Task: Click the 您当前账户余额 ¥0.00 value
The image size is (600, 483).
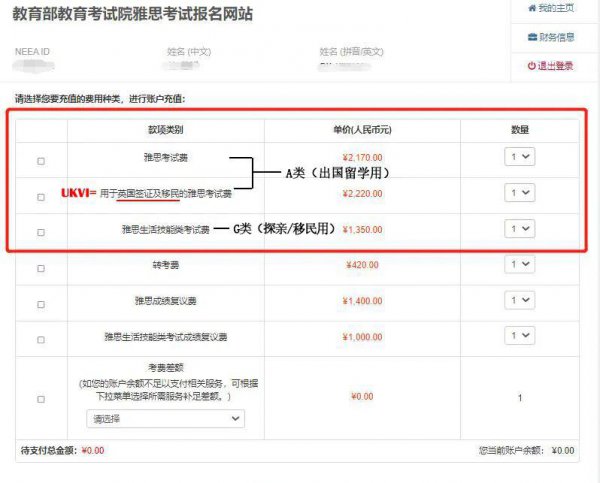Action: (563, 450)
